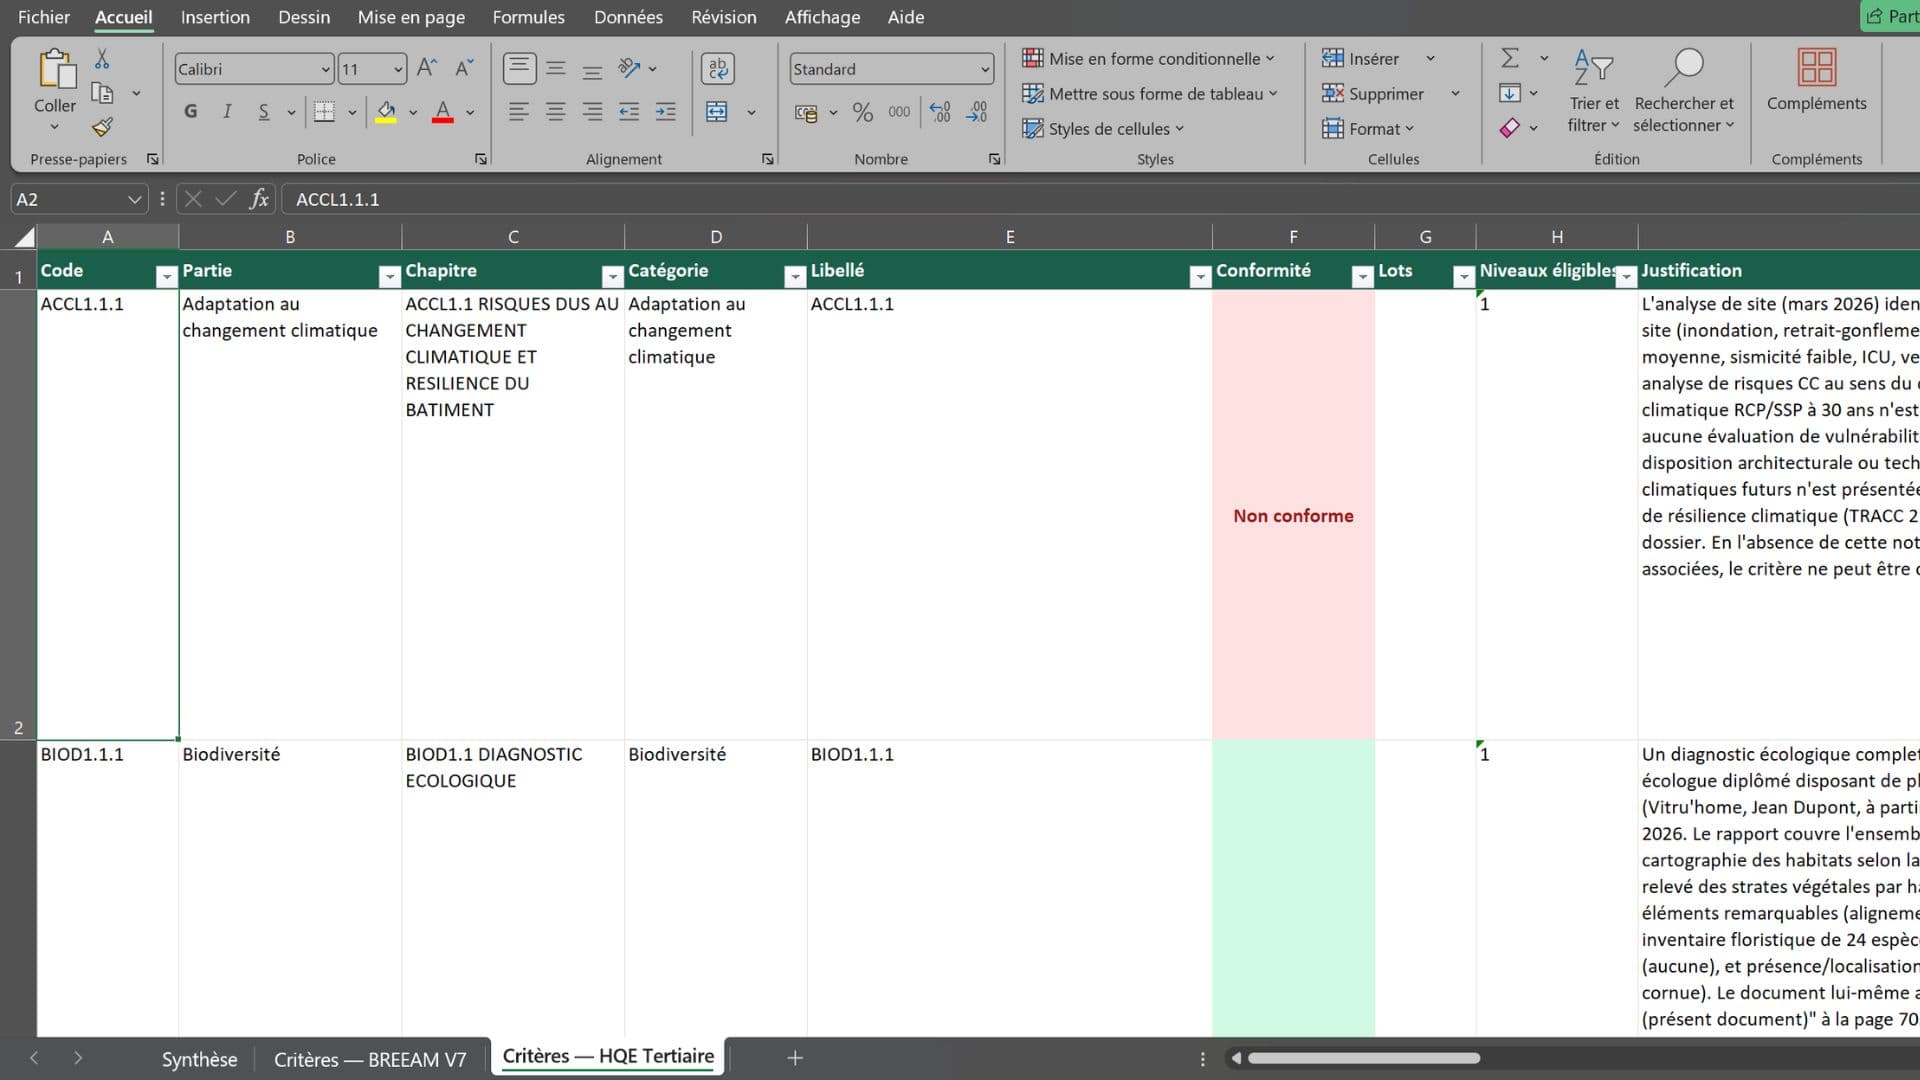1920x1080 pixels.
Task: Toggle Italic (I) formatting
Action: pyautogui.click(x=227, y=112)
